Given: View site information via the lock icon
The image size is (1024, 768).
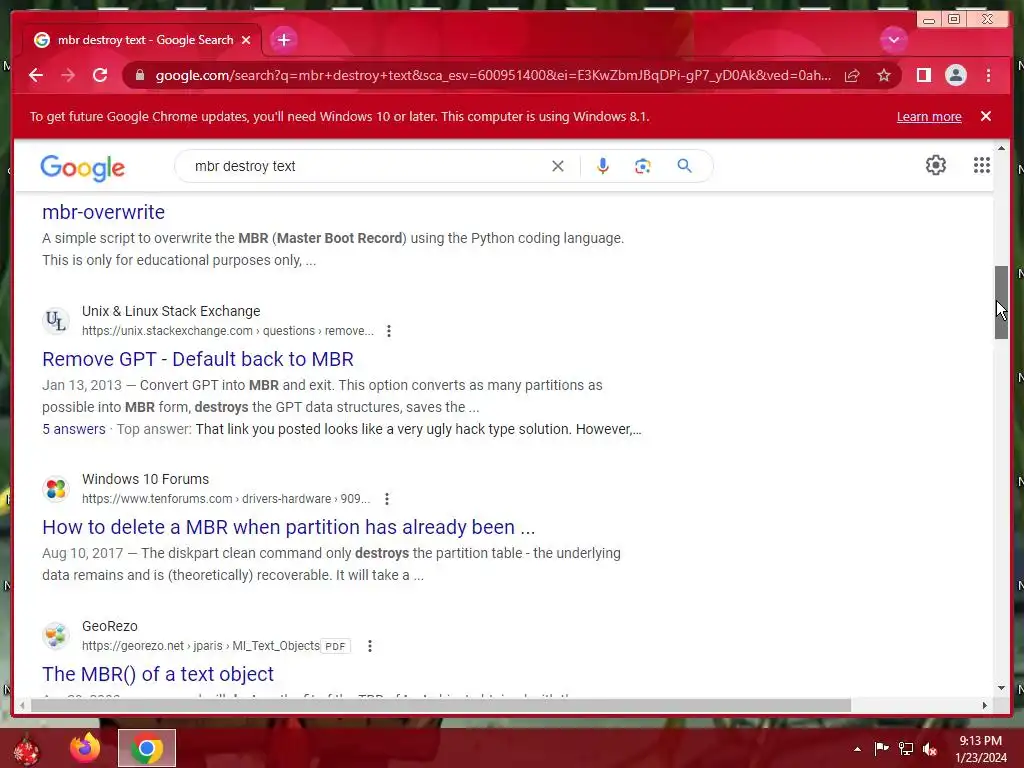Looking at the screenshot, I should (139, 75).
